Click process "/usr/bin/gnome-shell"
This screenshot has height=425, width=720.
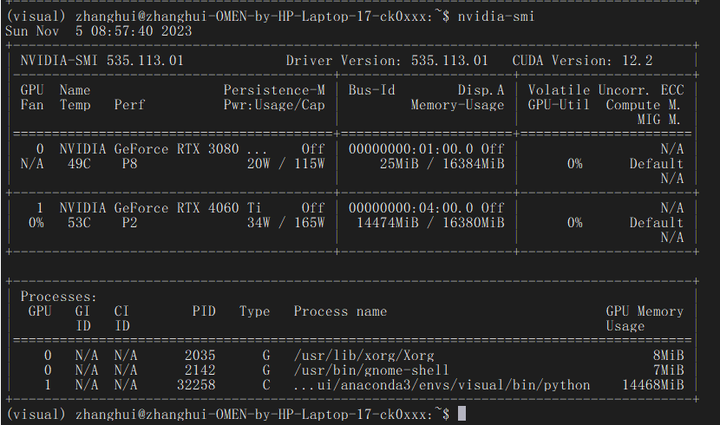[371, 370]
